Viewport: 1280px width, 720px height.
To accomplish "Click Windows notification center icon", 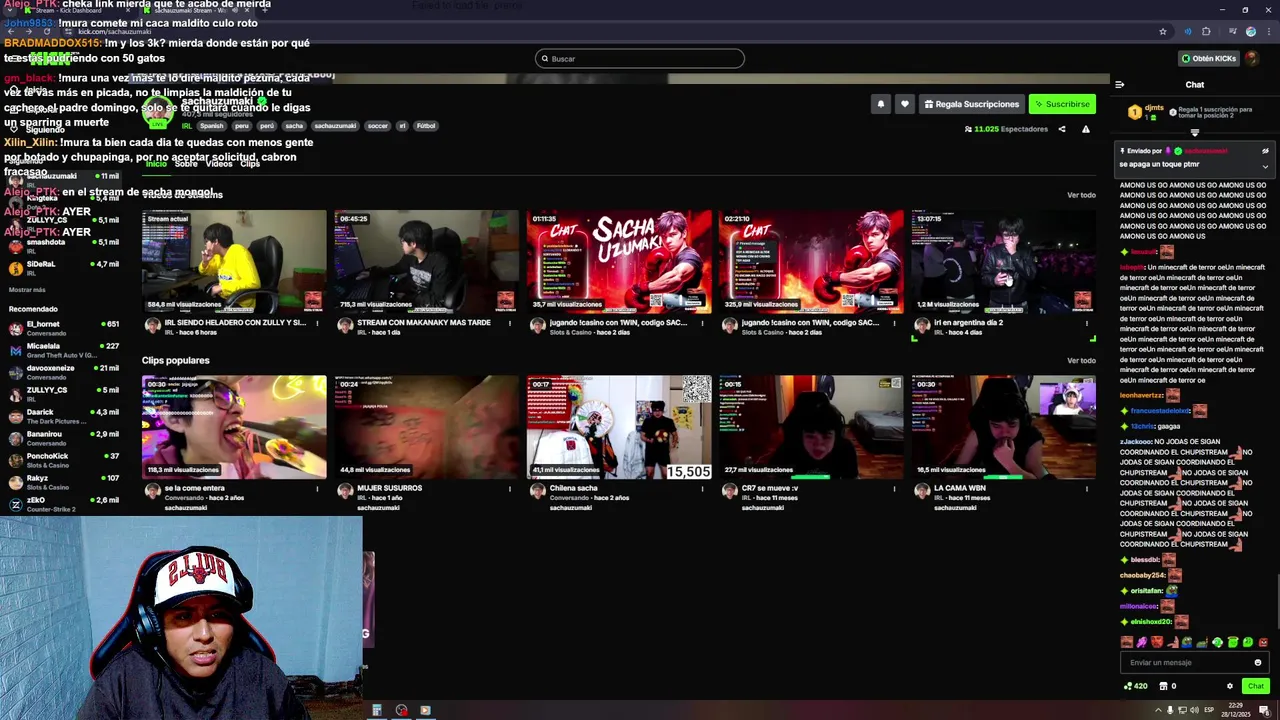I will 1264,710.
